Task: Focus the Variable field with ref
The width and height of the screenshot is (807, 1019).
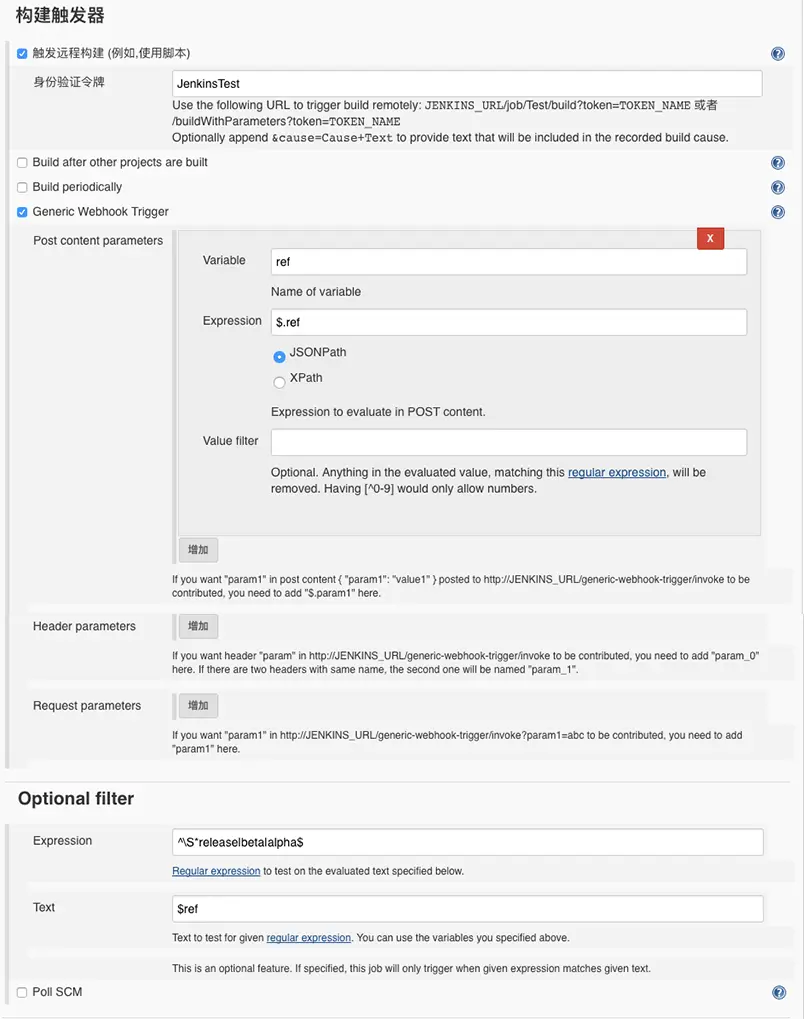Action: click(509, 262)
